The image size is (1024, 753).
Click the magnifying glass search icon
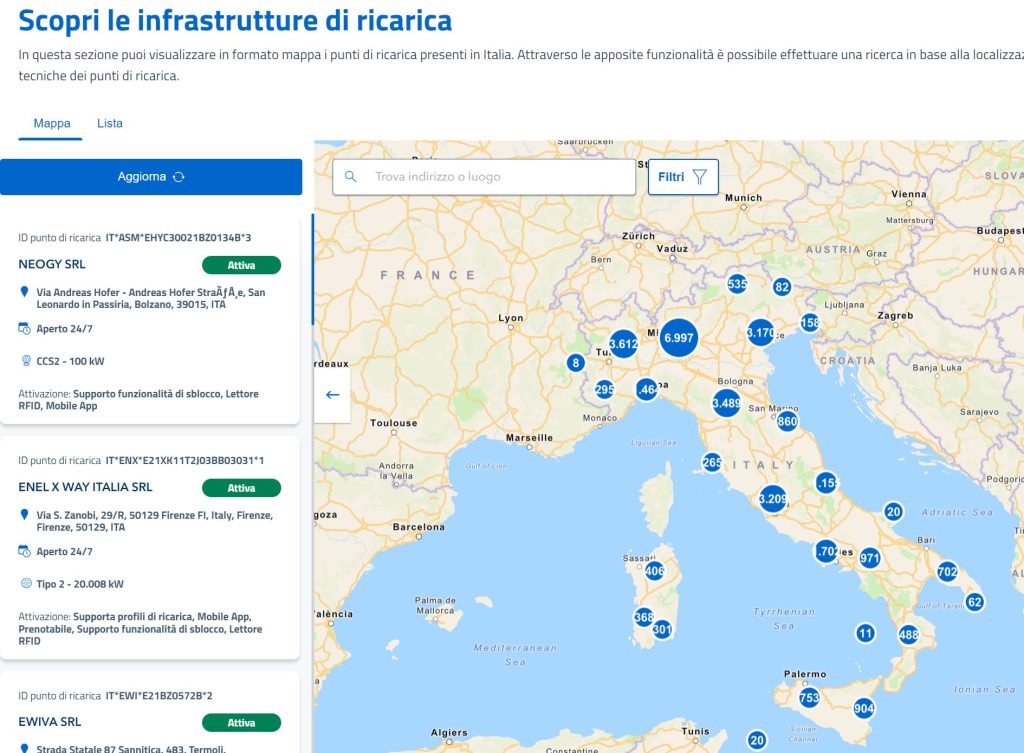click(x=351, y=177)
